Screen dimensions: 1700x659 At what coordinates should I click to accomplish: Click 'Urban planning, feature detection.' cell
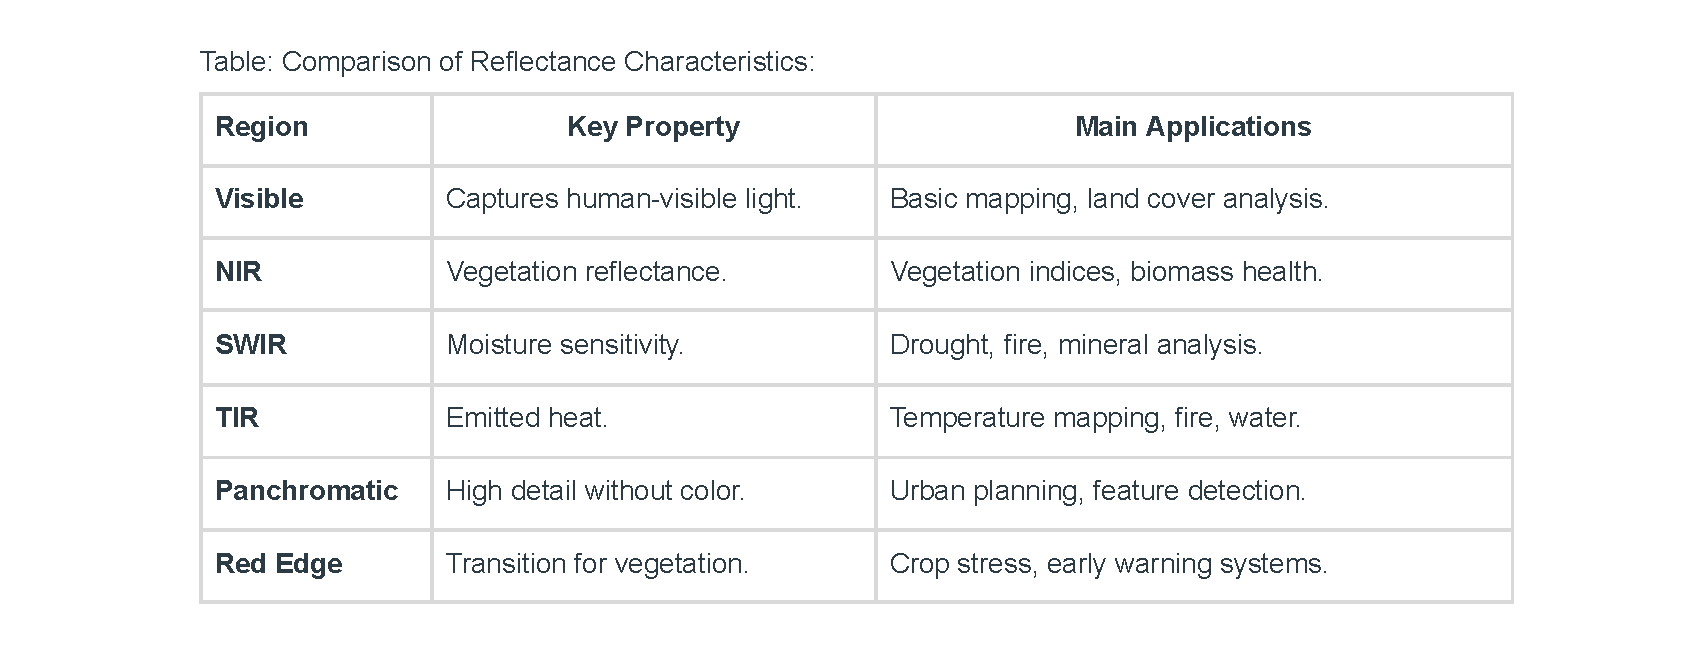point(1097,491)
